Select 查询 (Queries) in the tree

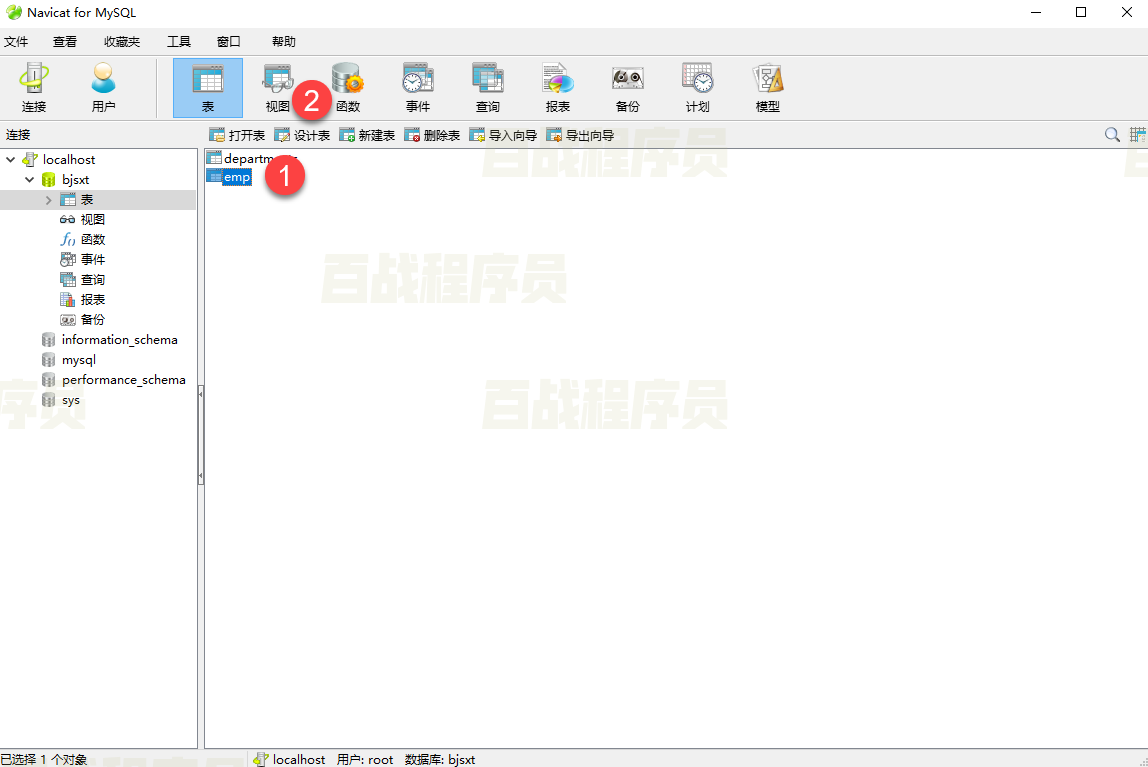[92, 280]
